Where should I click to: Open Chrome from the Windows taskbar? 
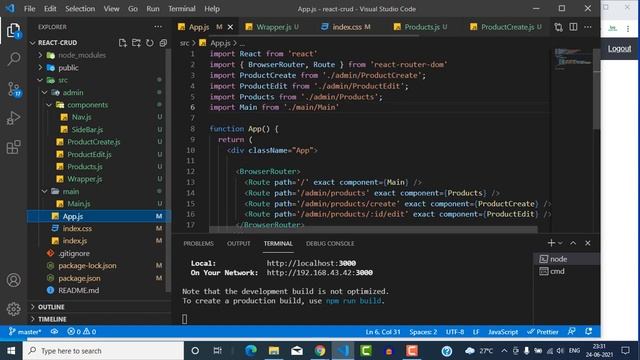coord(320,351)
